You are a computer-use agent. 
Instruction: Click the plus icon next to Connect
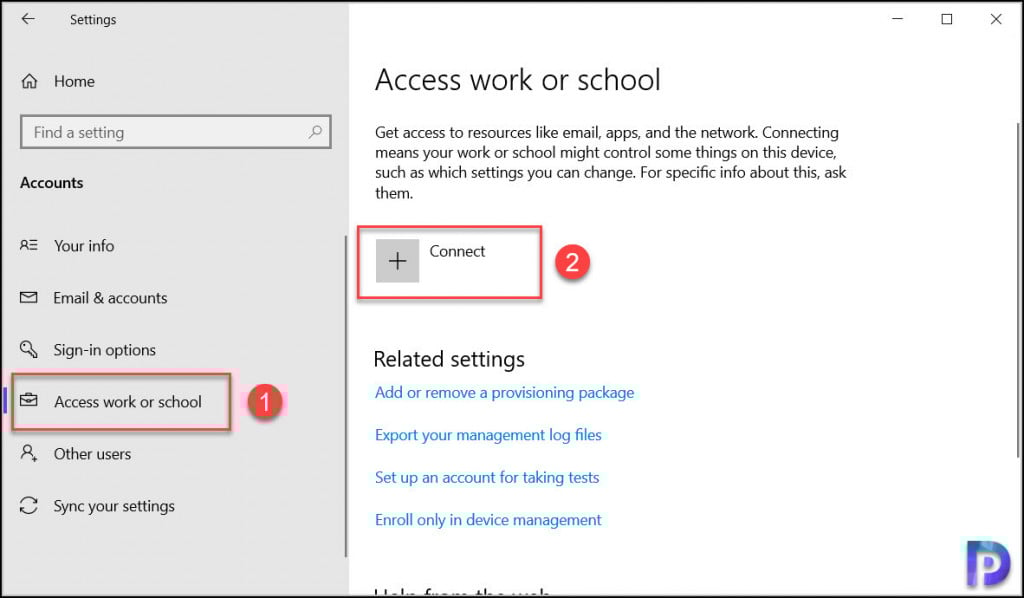pos(397,261)
